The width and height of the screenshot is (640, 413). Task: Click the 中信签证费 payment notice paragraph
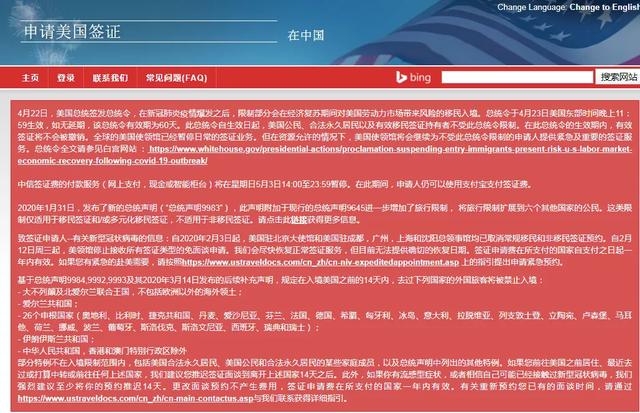point(275,184)
